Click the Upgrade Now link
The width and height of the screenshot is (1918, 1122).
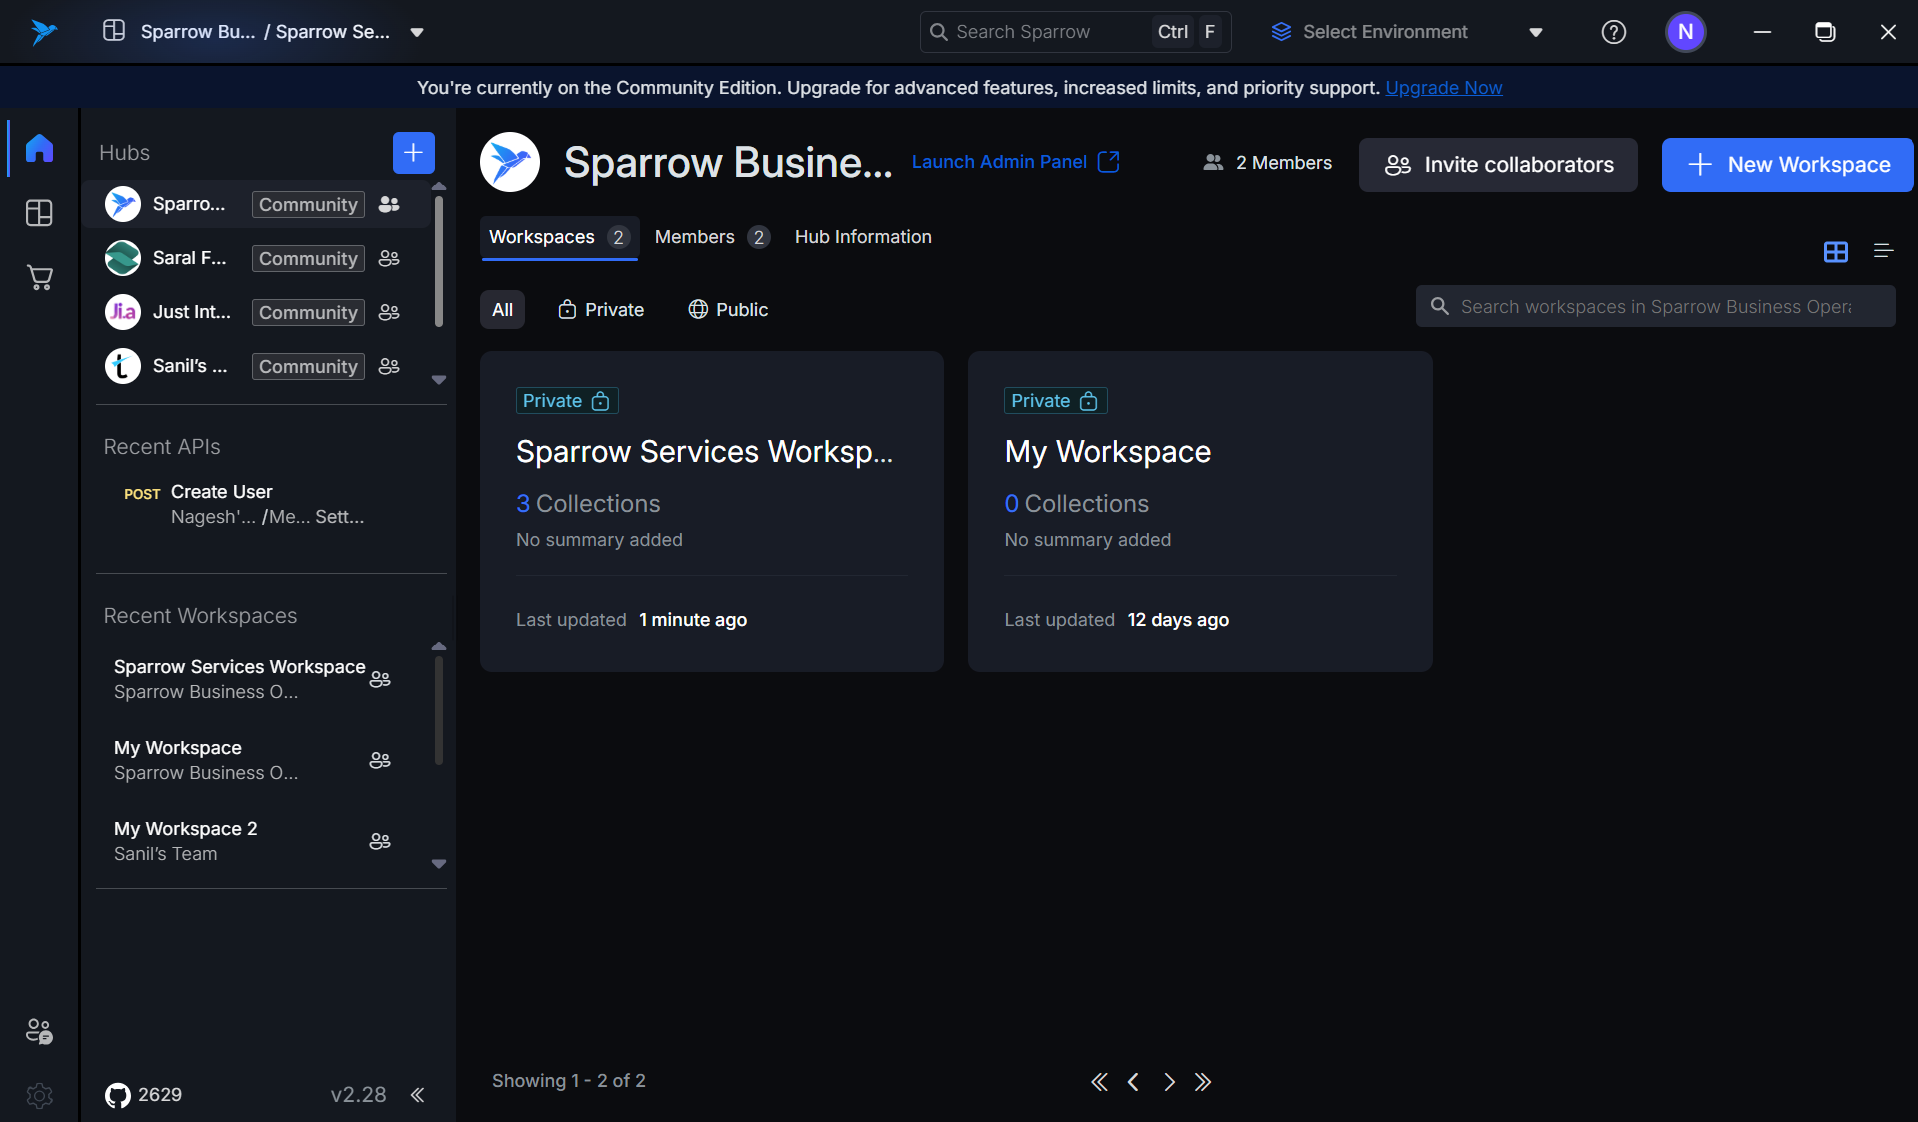pos(1443,88)
